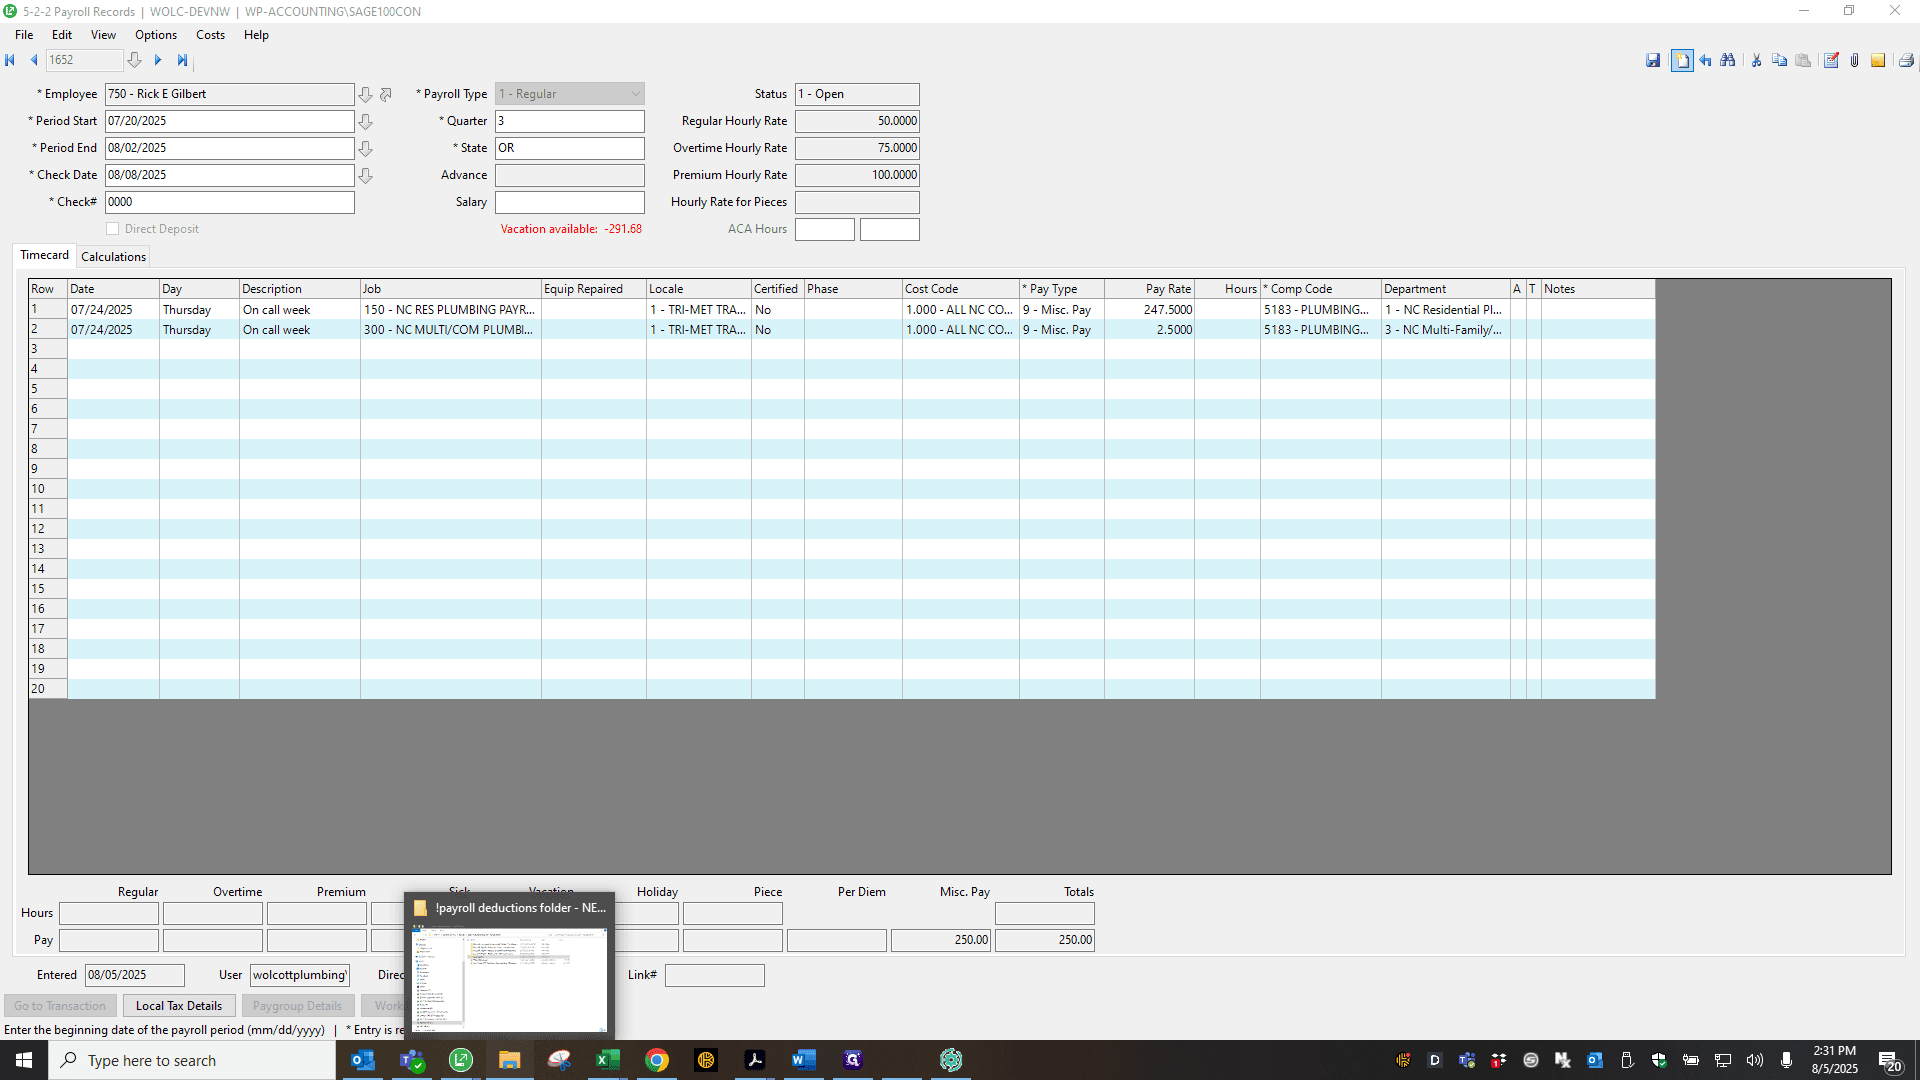Viewport: 1920px width, 1080px height.
Task: Expand the Period Start lookup arrow
Action: click(366, 122)
